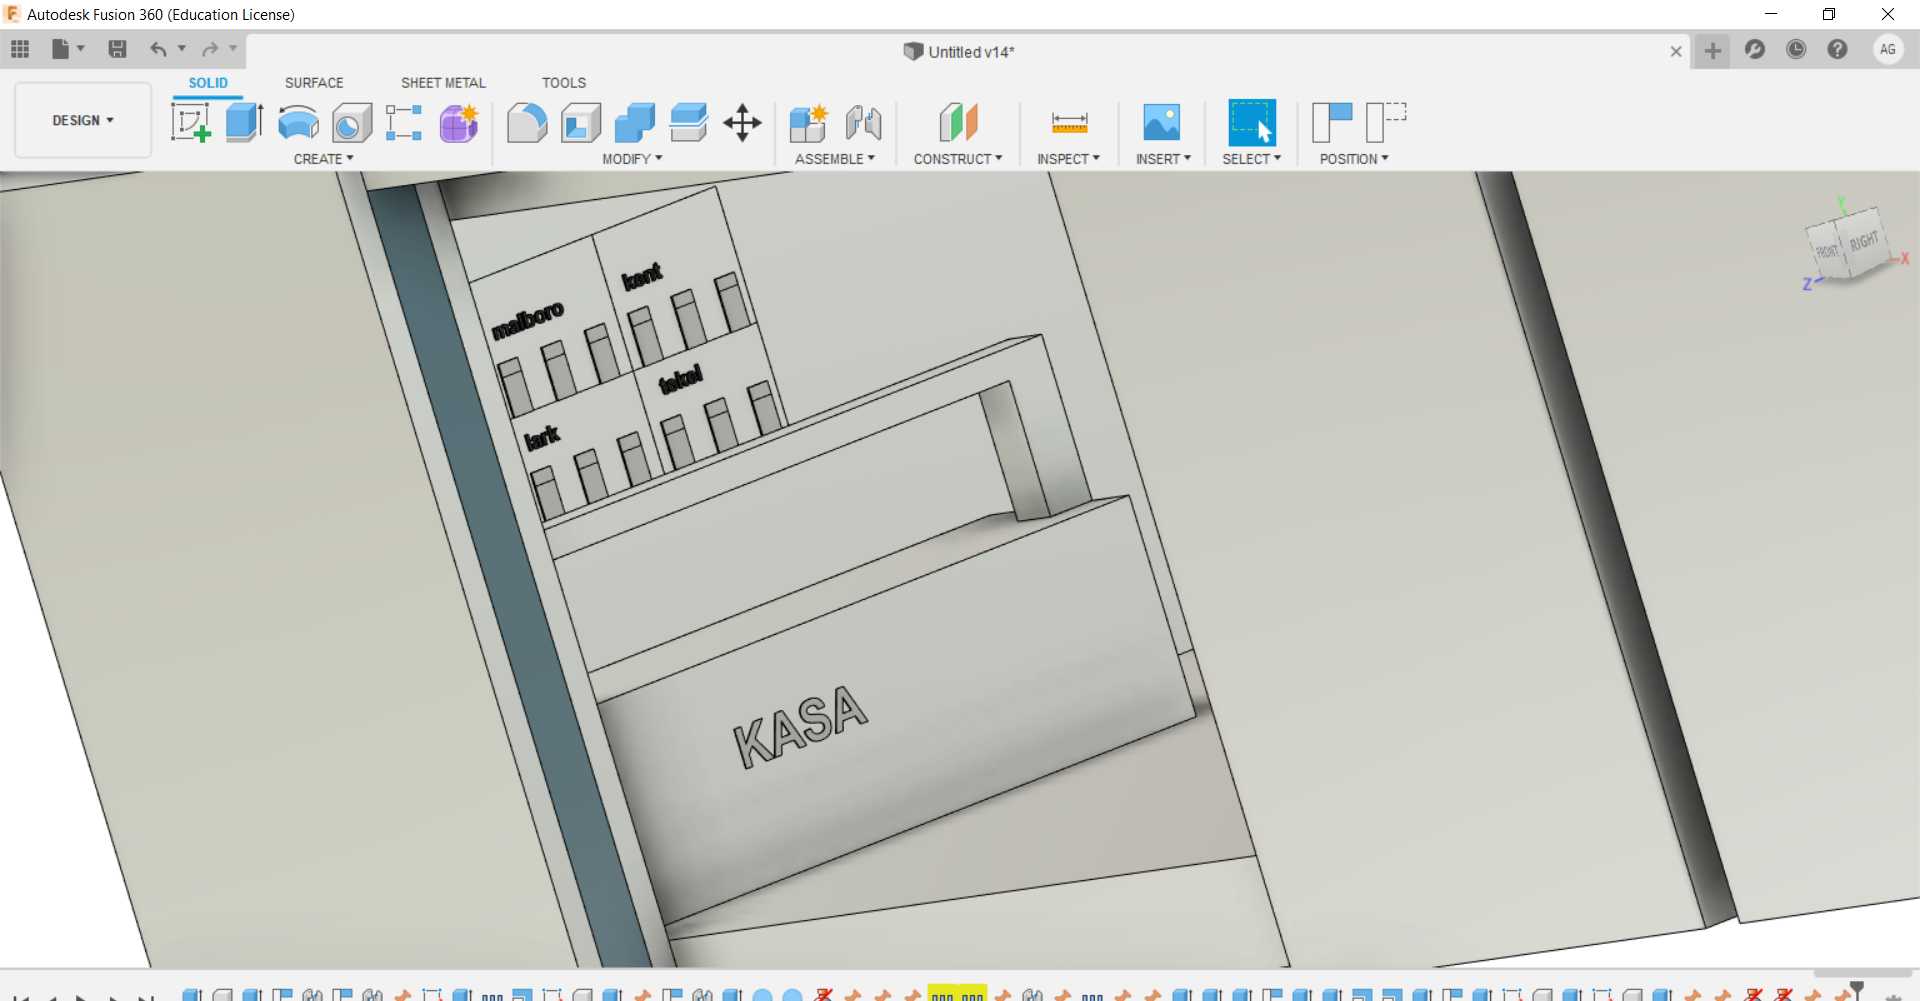
Task: Expand the ASSEMBLE menu
Action: click(x=835, y=159)
